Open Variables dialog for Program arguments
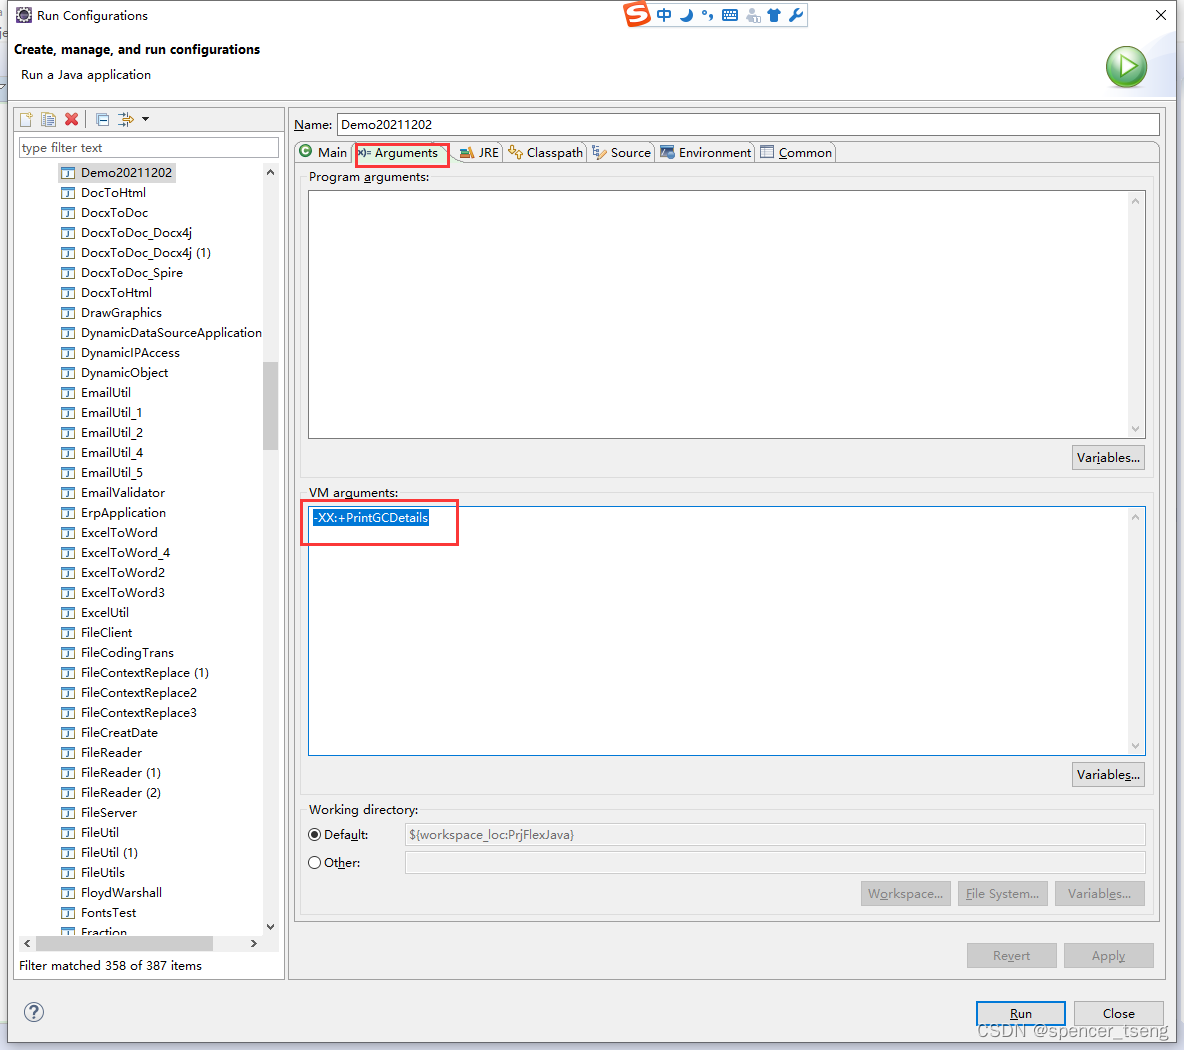Viewport: 1184px width, 1050px height. (1108, 457)
